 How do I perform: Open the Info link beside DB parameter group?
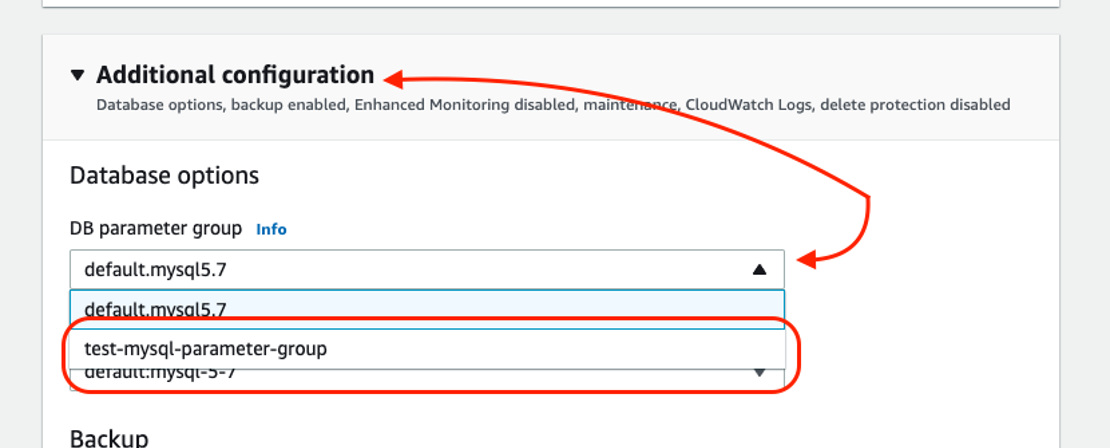pos(271,229)
